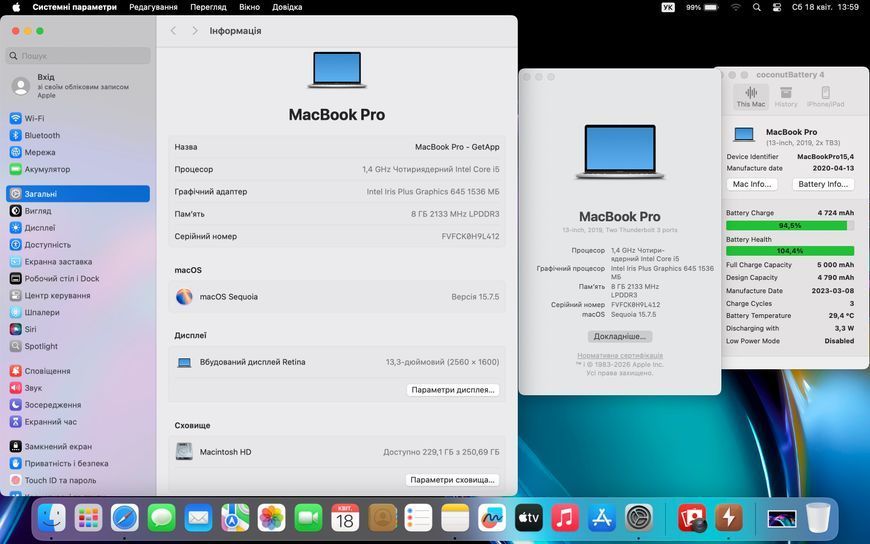The image size is (870, 544).
Task: Select Мережа in the sidebar
Action: [x=32, y=152]
